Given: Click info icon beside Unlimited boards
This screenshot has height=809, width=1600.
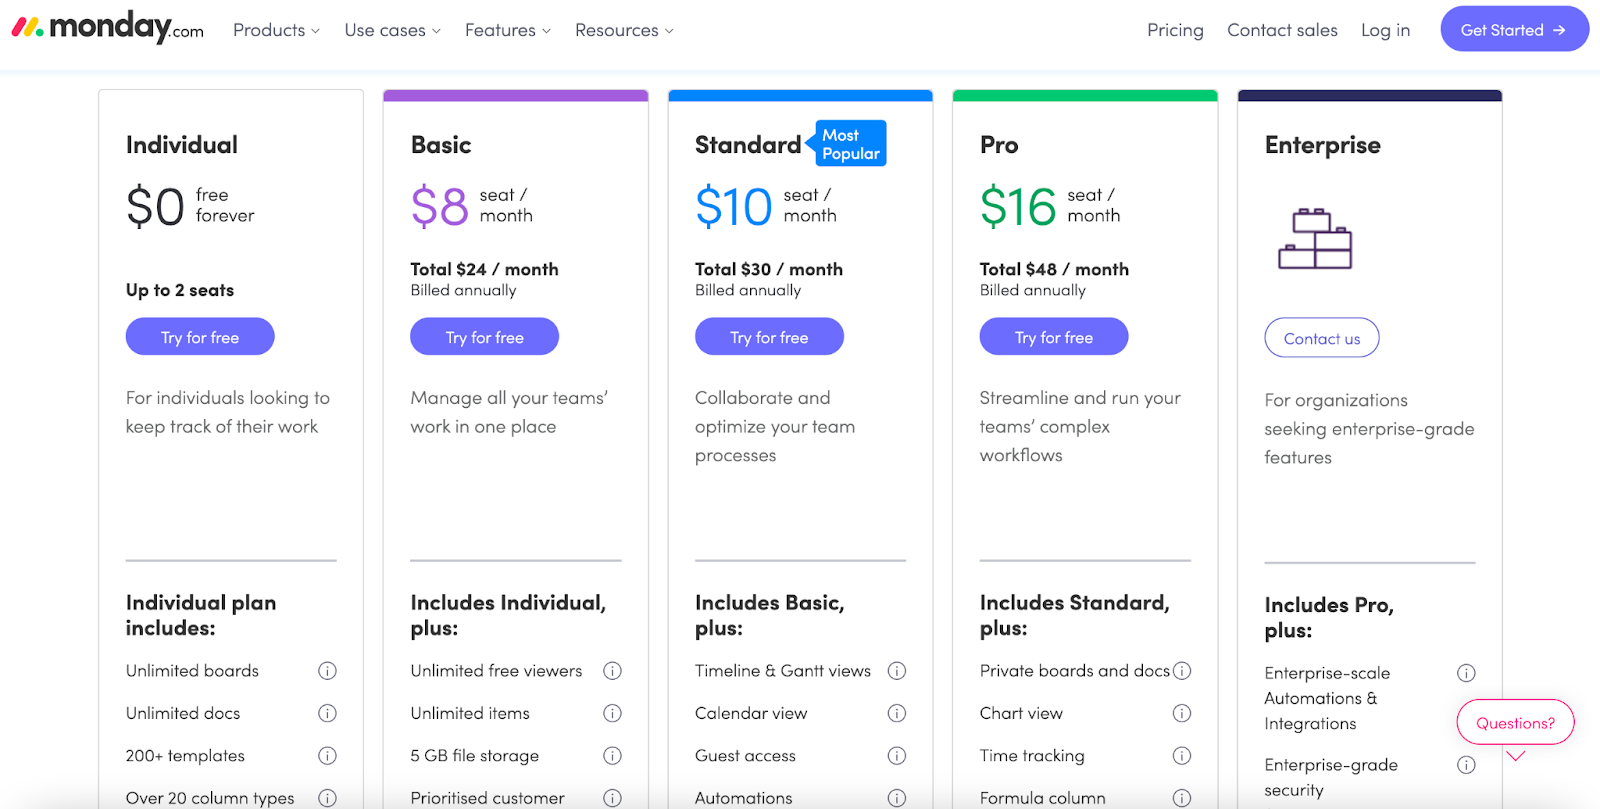Looking at the screenshot, I should coord(327,671).
